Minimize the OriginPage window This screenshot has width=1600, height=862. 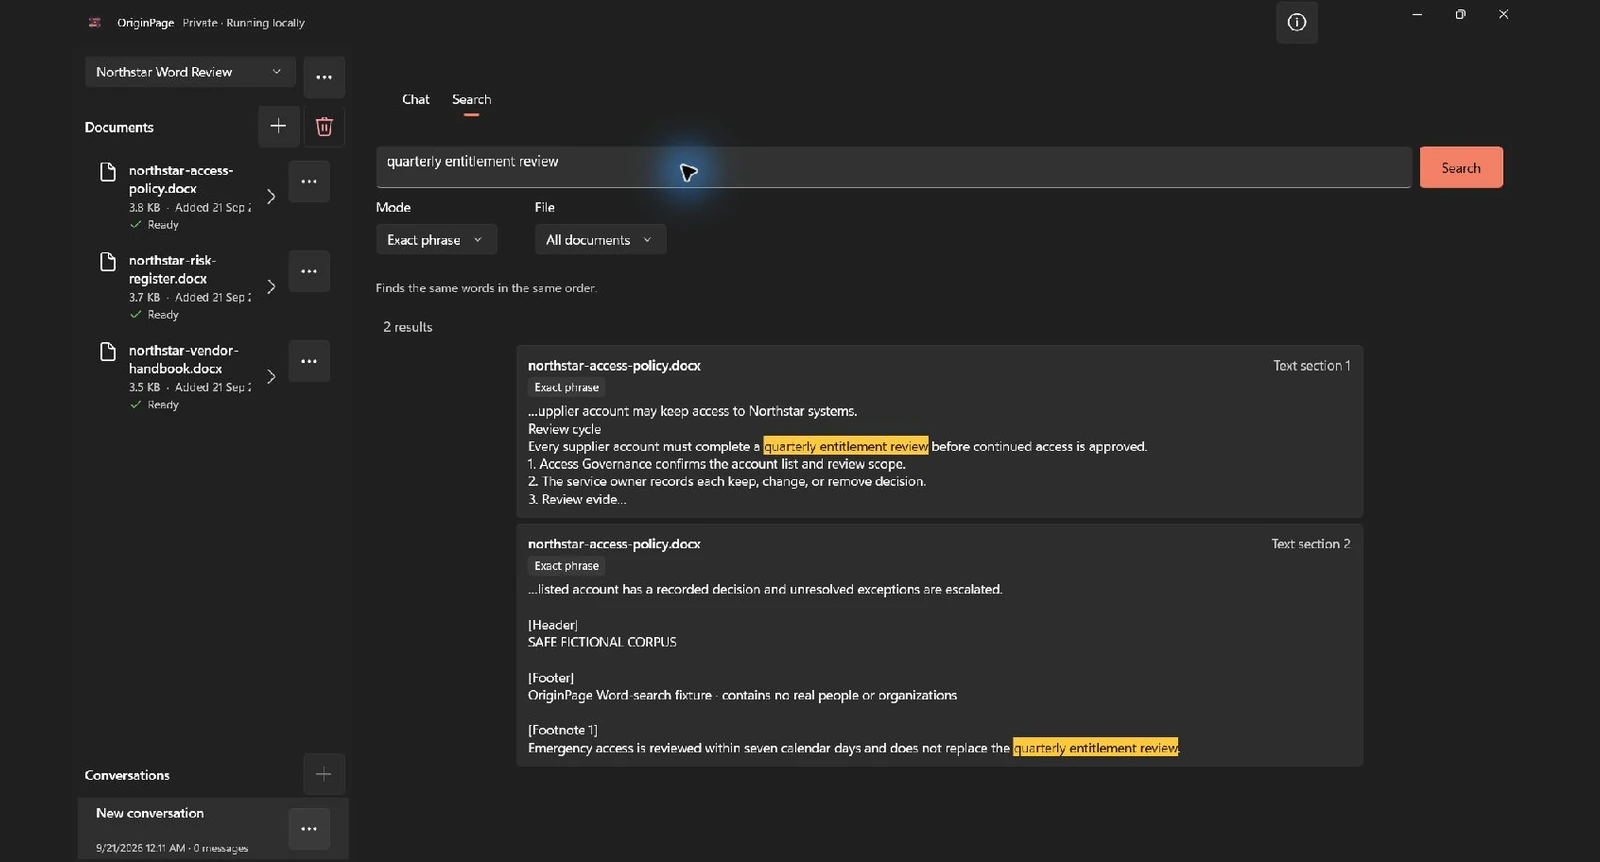pyautogui.click(x=1417, y=14)
